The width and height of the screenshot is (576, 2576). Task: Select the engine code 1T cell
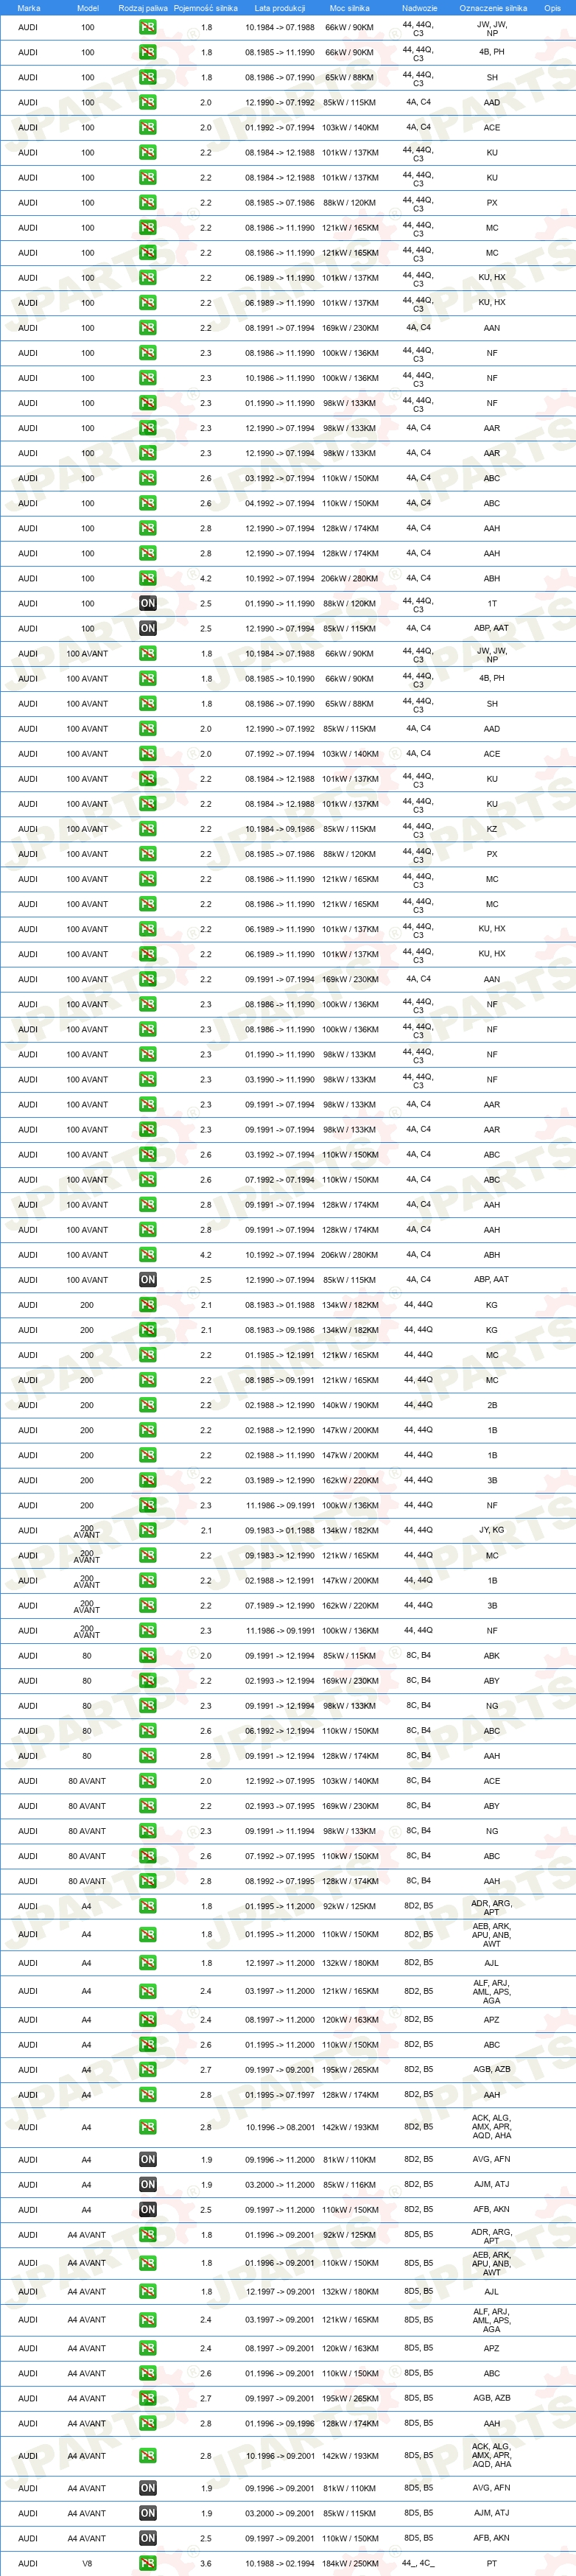492,603
